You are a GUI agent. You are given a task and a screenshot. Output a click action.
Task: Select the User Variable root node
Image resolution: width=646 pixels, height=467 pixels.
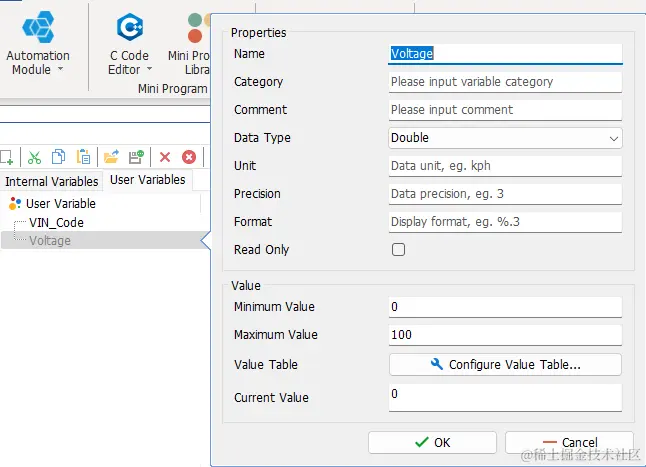pyautogui.click(x=61, y=203)
